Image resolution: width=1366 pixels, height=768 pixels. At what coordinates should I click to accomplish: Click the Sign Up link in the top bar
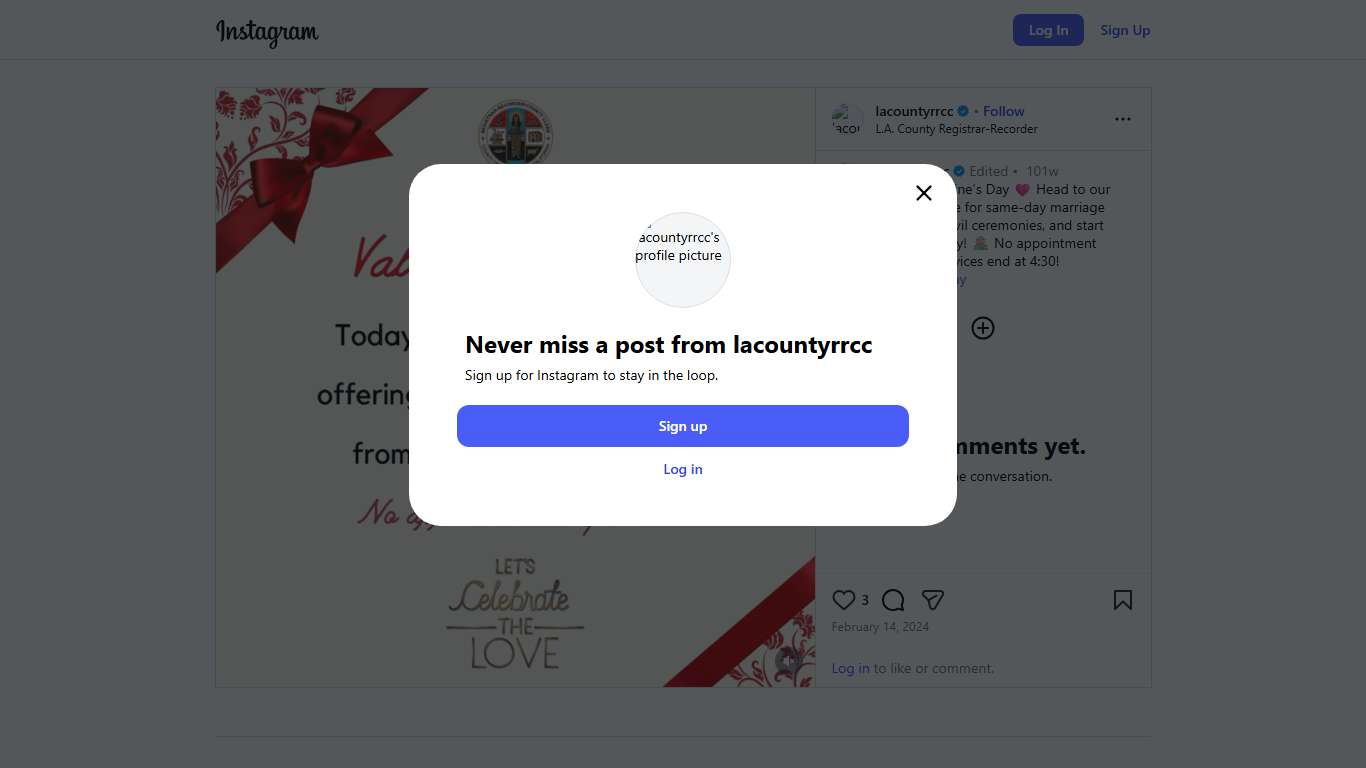[x=1125, y=30]
